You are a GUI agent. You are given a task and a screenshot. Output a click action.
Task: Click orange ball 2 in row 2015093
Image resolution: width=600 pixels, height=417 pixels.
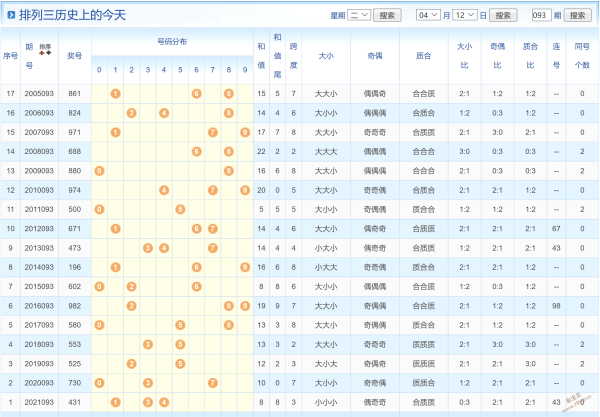[132, 287]
